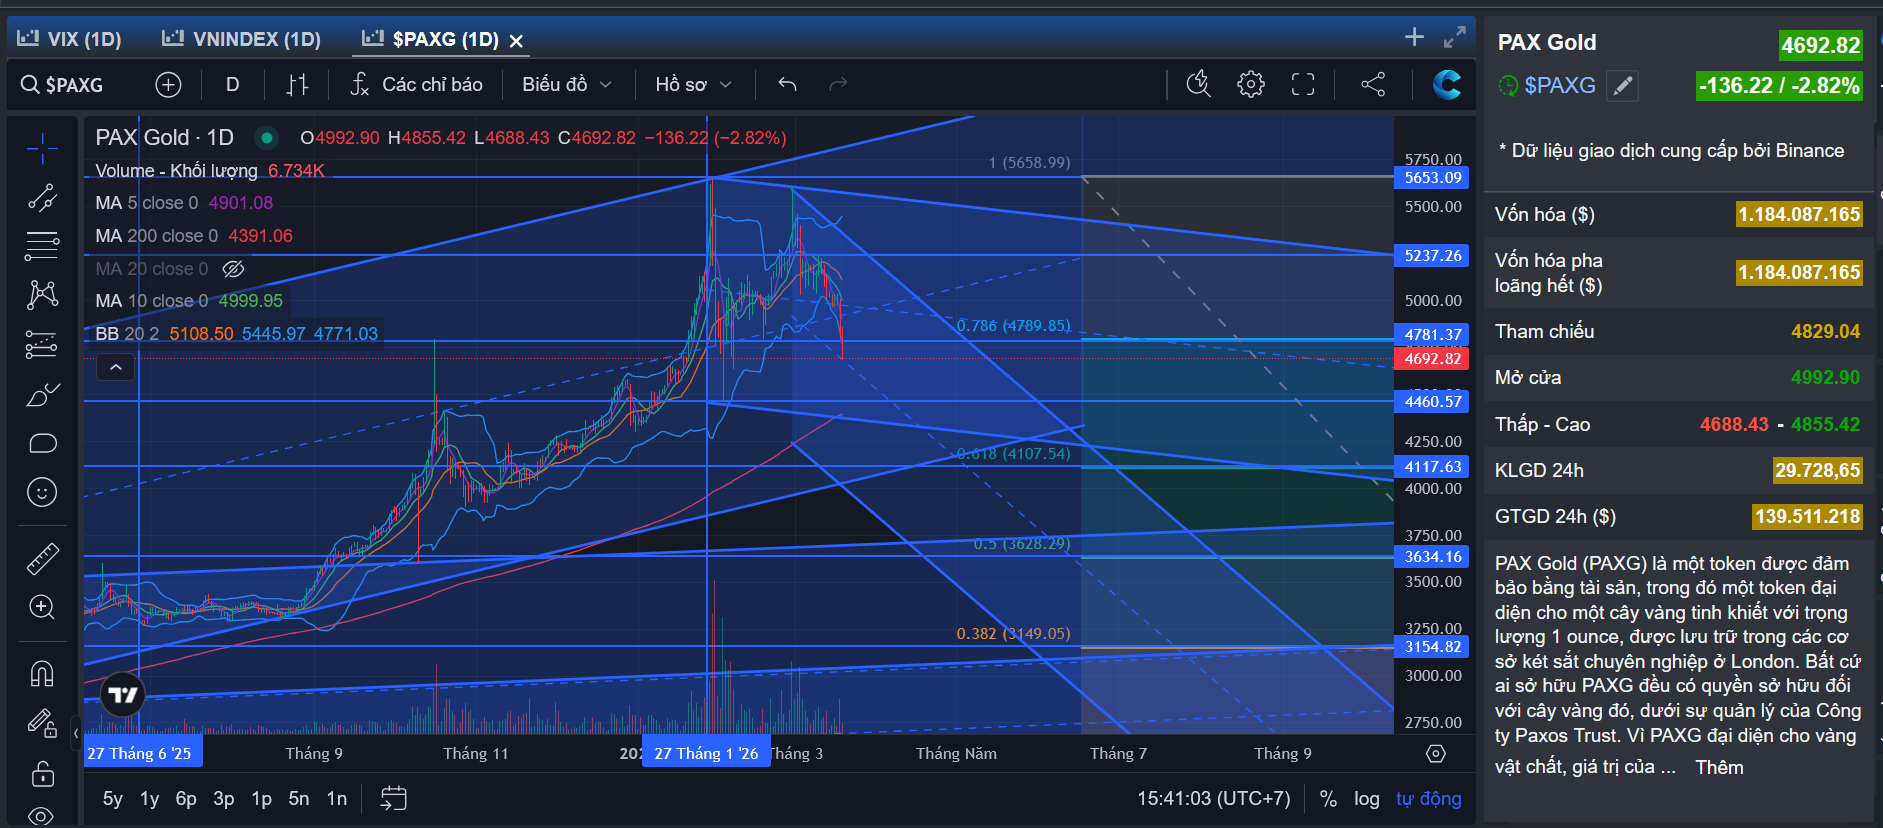The image size is (1883, 828).
Task: Open the emoji and icons tool
Action: tap(42, 492)
